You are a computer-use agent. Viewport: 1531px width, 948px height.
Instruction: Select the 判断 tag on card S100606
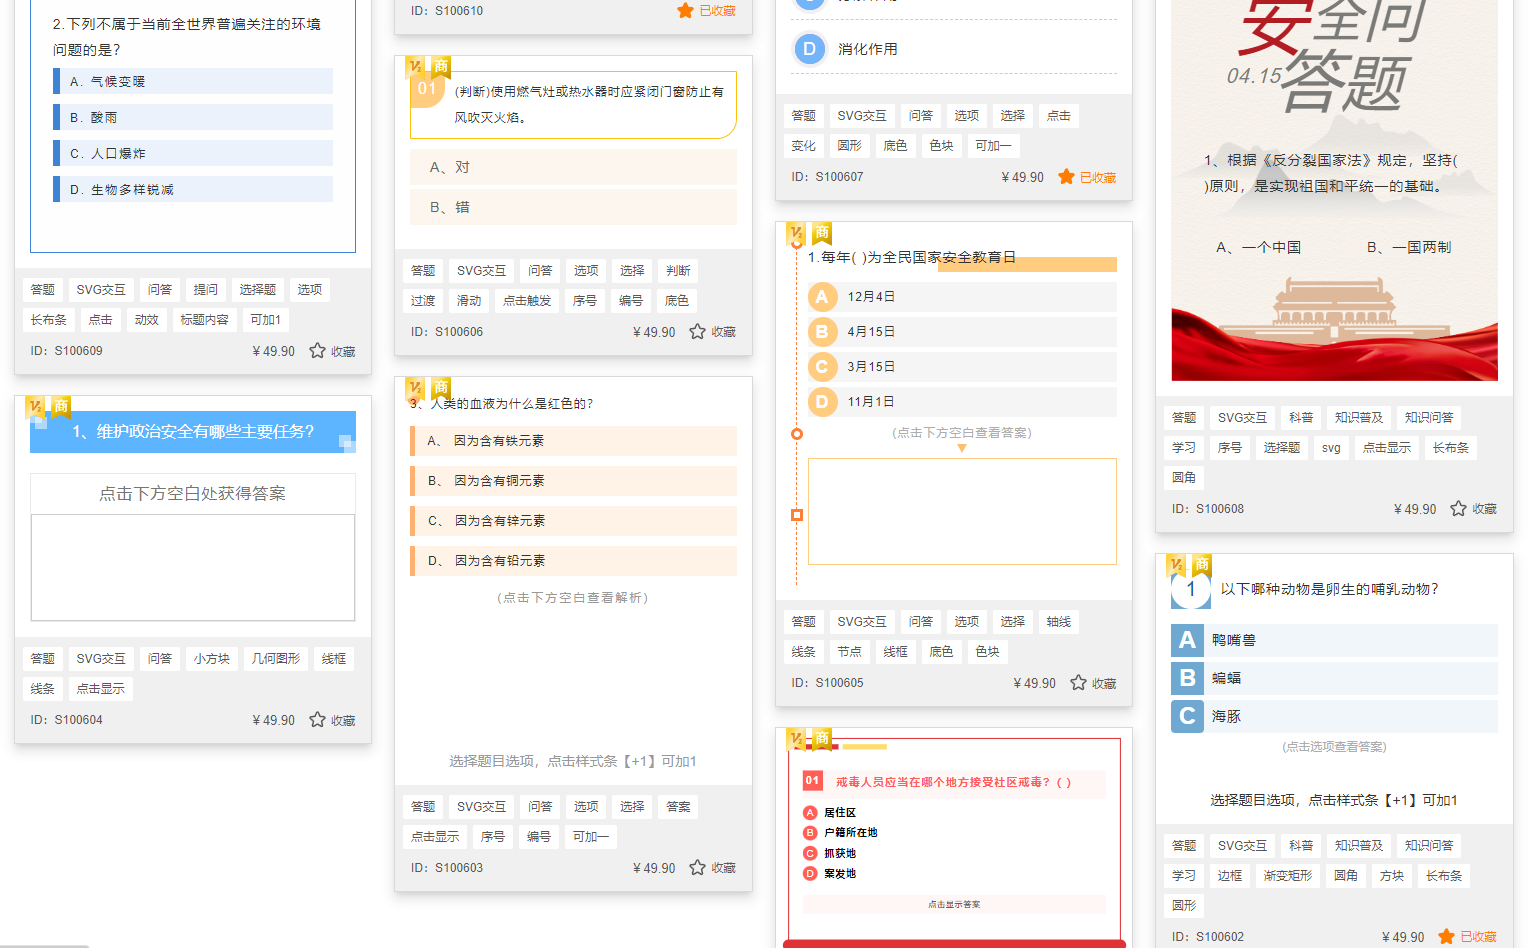[x=677, y=270]
